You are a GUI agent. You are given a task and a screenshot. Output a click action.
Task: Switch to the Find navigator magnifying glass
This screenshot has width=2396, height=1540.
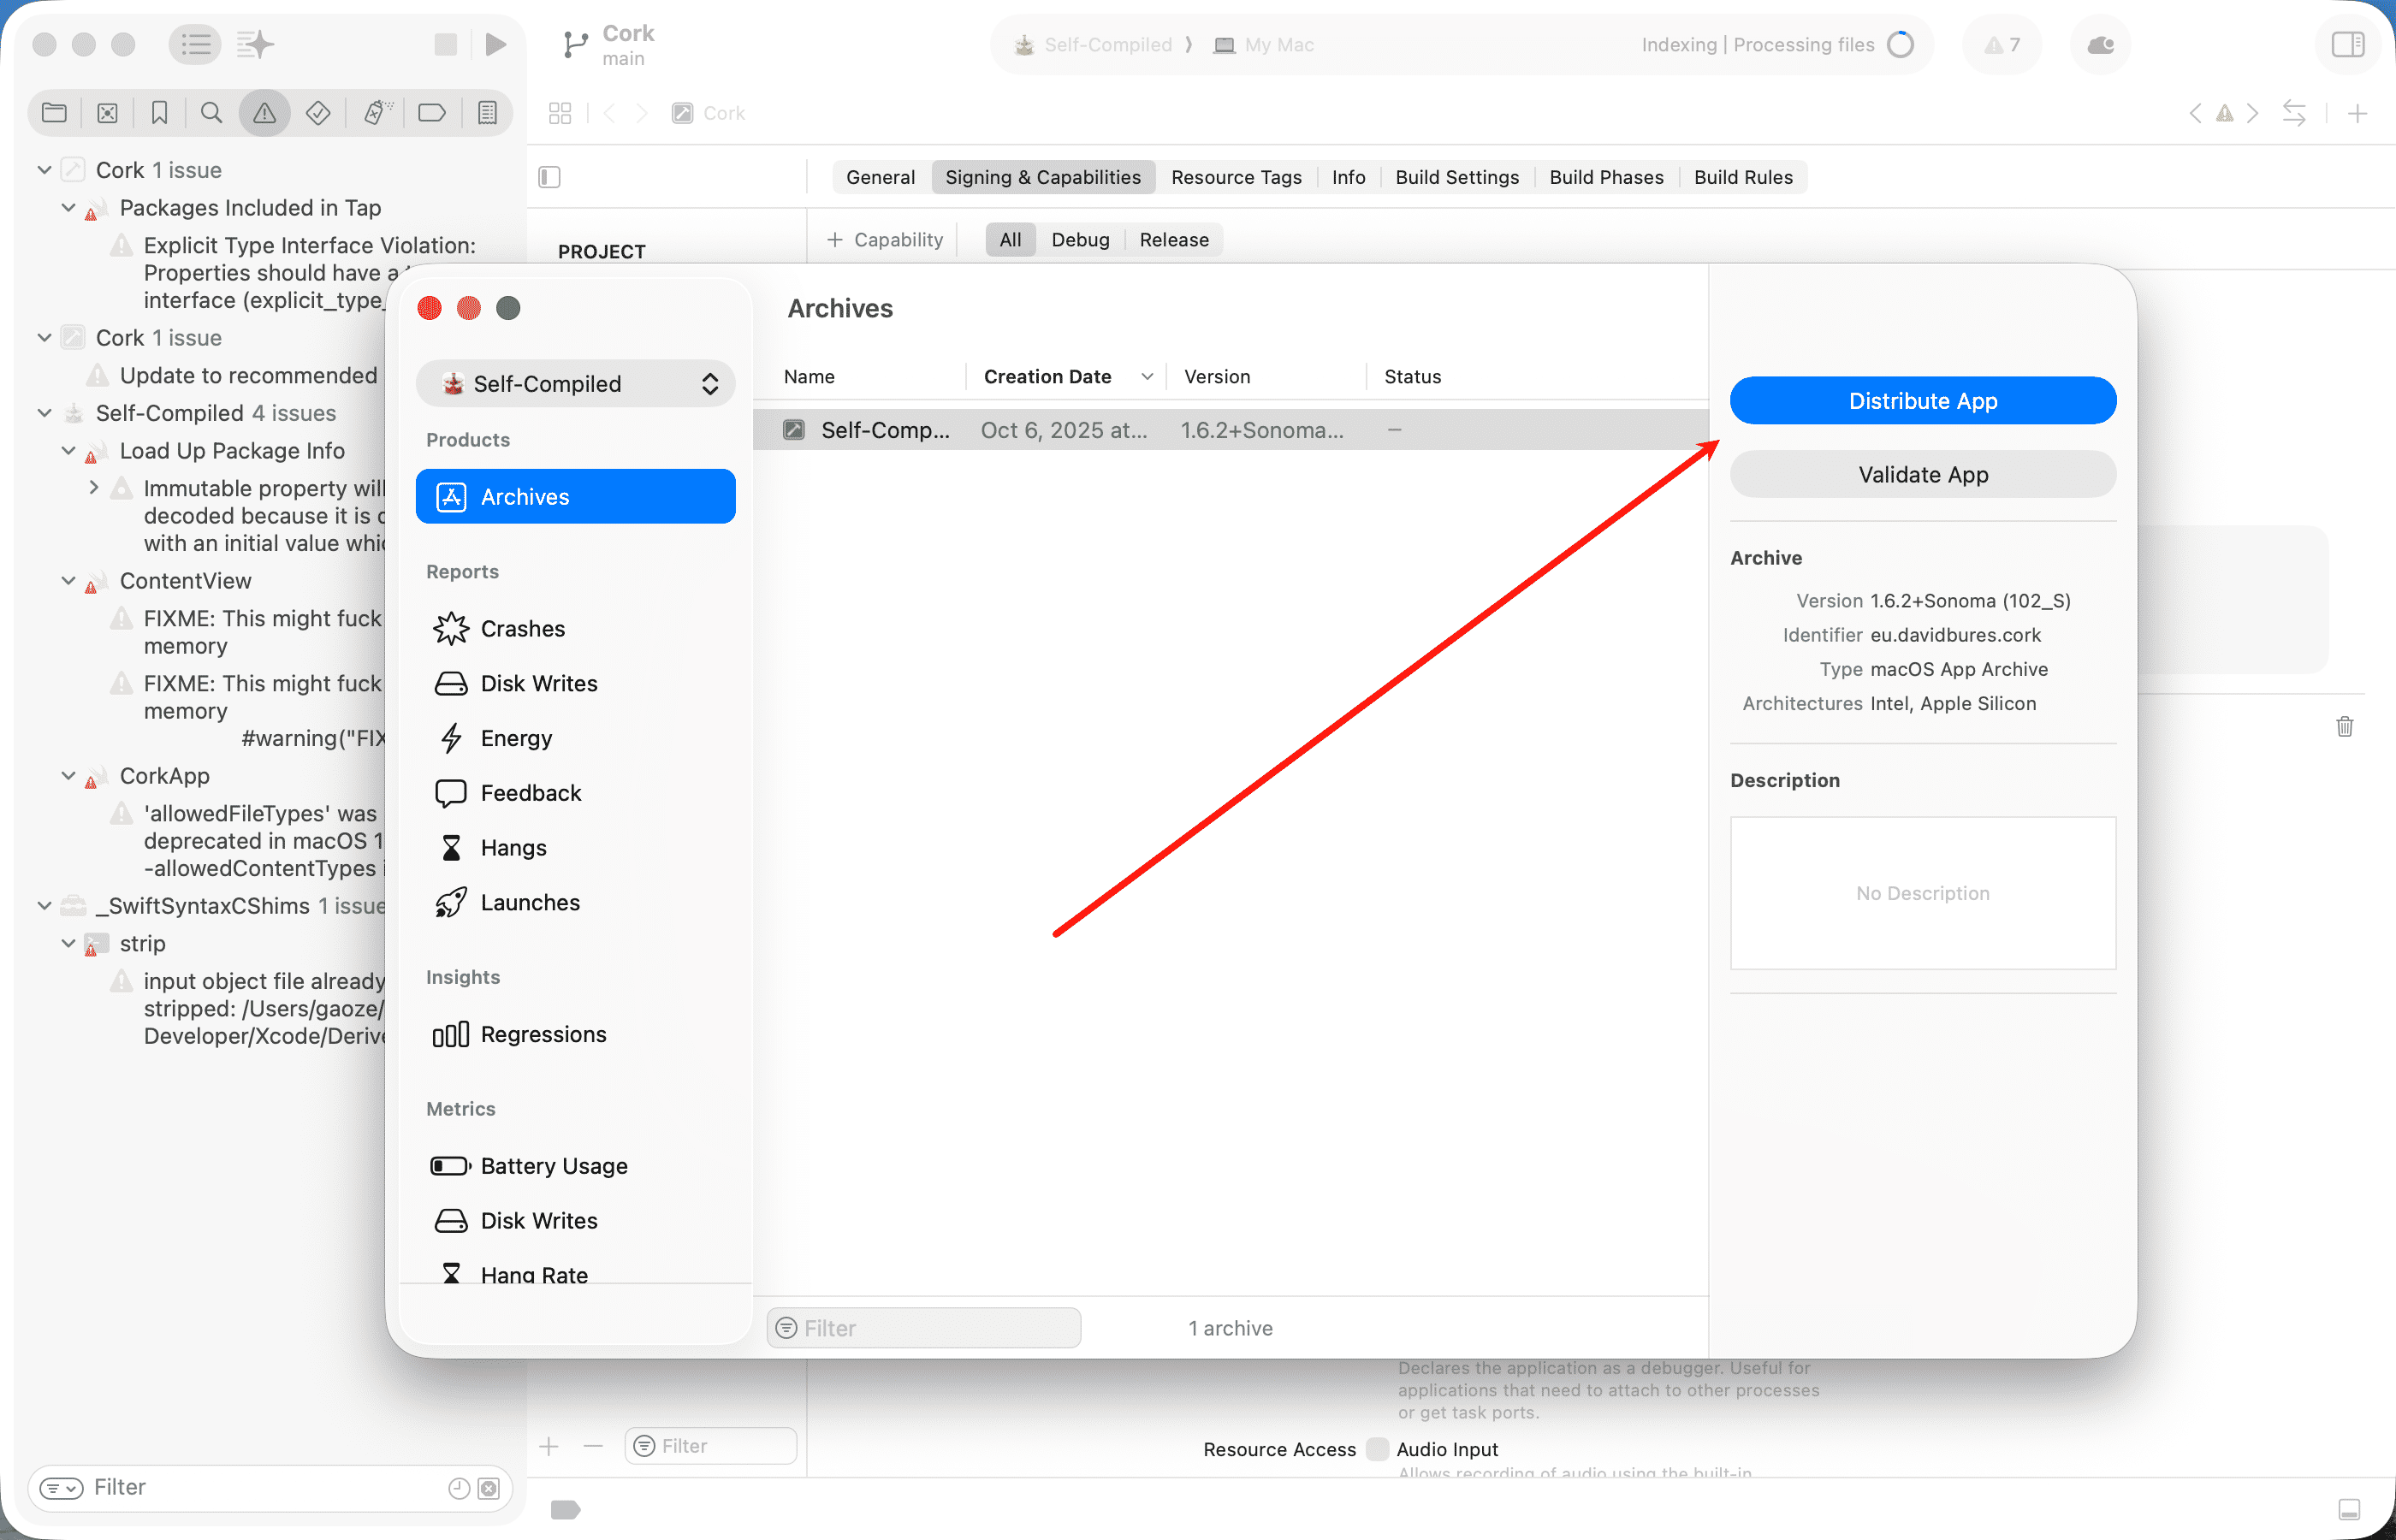[211, 112]
